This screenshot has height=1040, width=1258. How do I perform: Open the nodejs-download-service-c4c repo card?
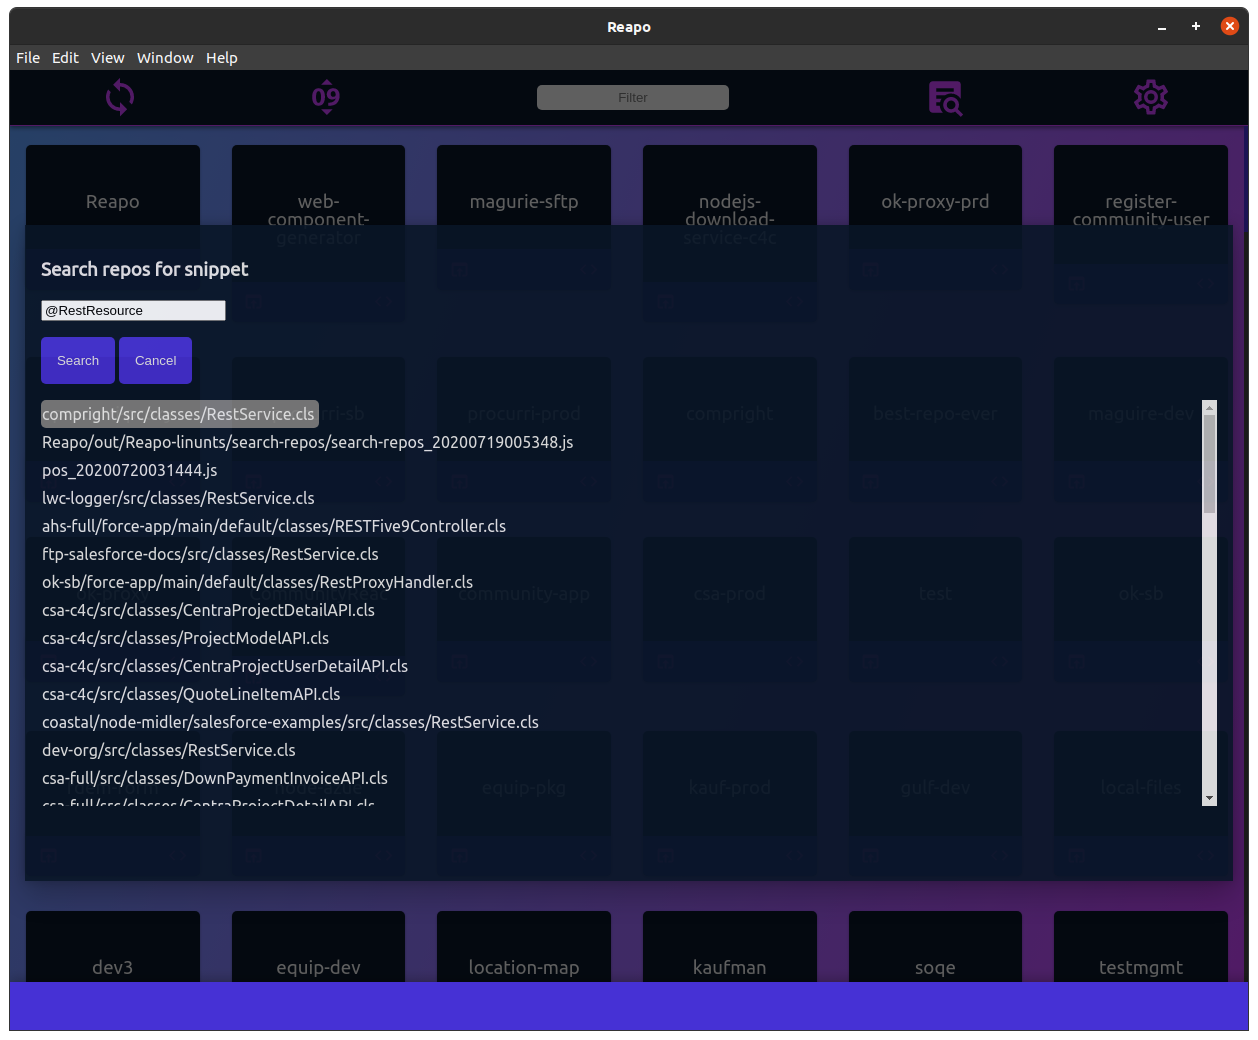coord(730,185)
